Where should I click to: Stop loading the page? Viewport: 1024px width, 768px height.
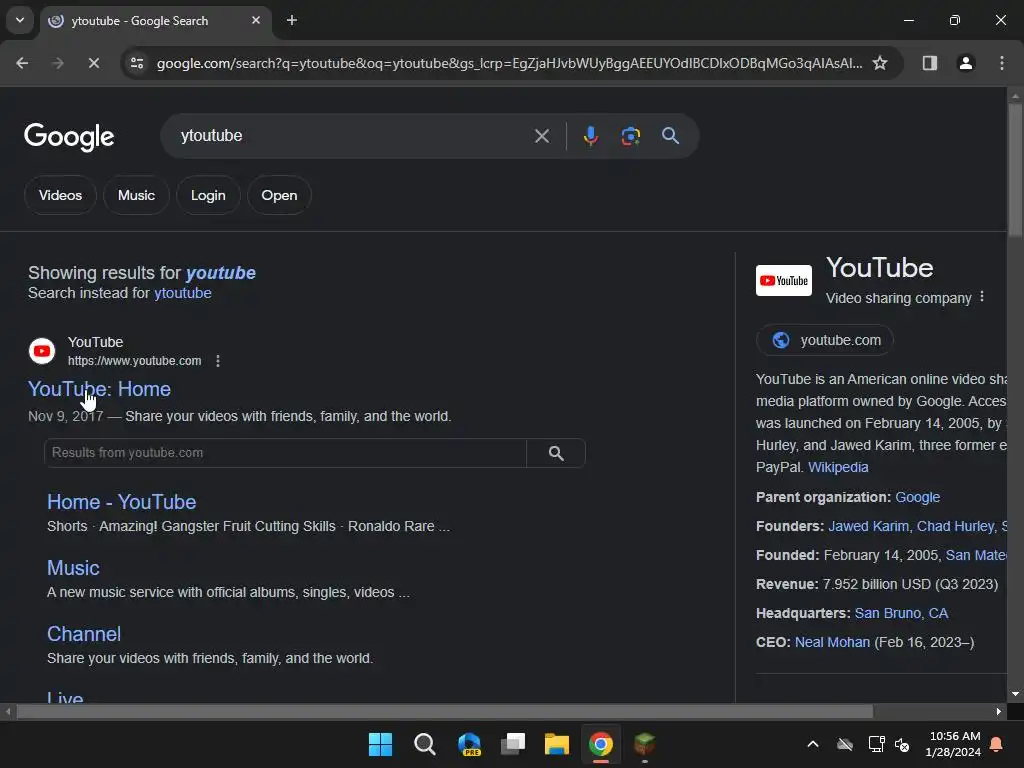click(x=93, y=63)
